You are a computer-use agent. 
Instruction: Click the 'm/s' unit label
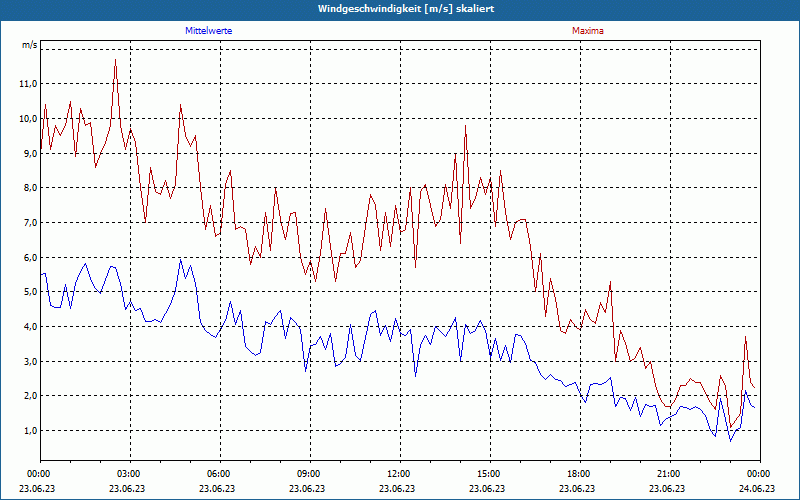(x=30, y=45)
